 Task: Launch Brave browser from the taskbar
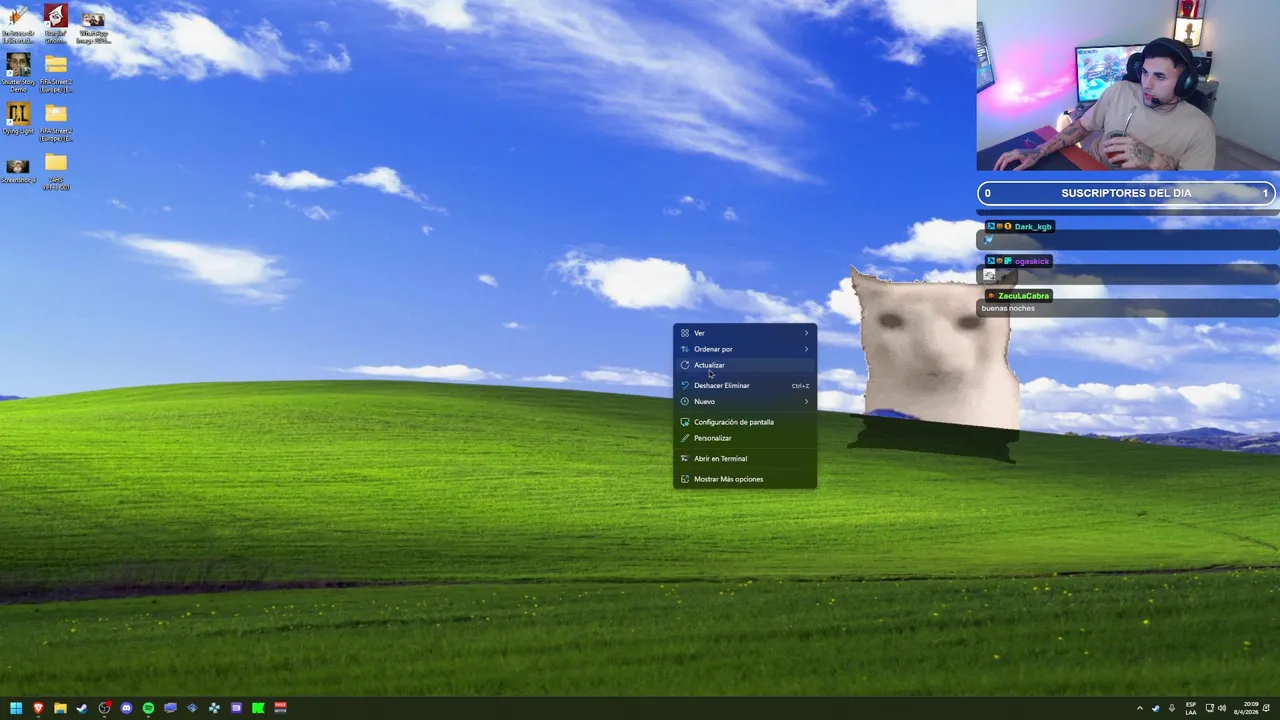38,708
